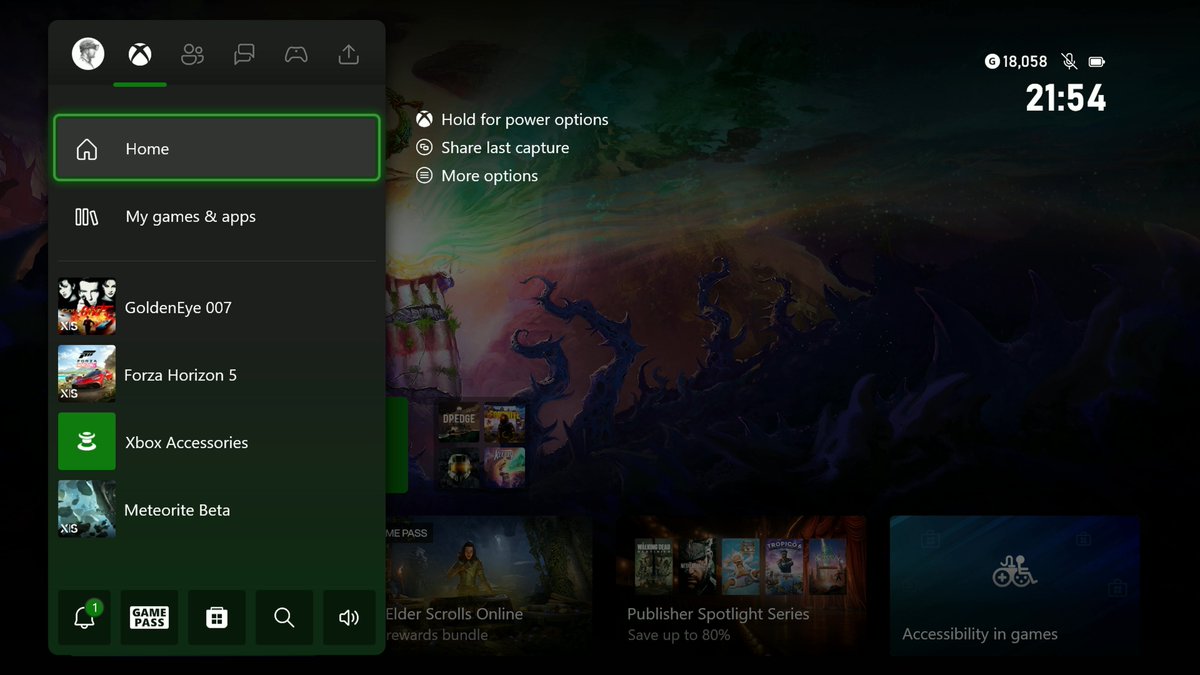Screen dimensions: 1200x675
Task: Click the house icon on the Home row
Action: pos(87,149)
